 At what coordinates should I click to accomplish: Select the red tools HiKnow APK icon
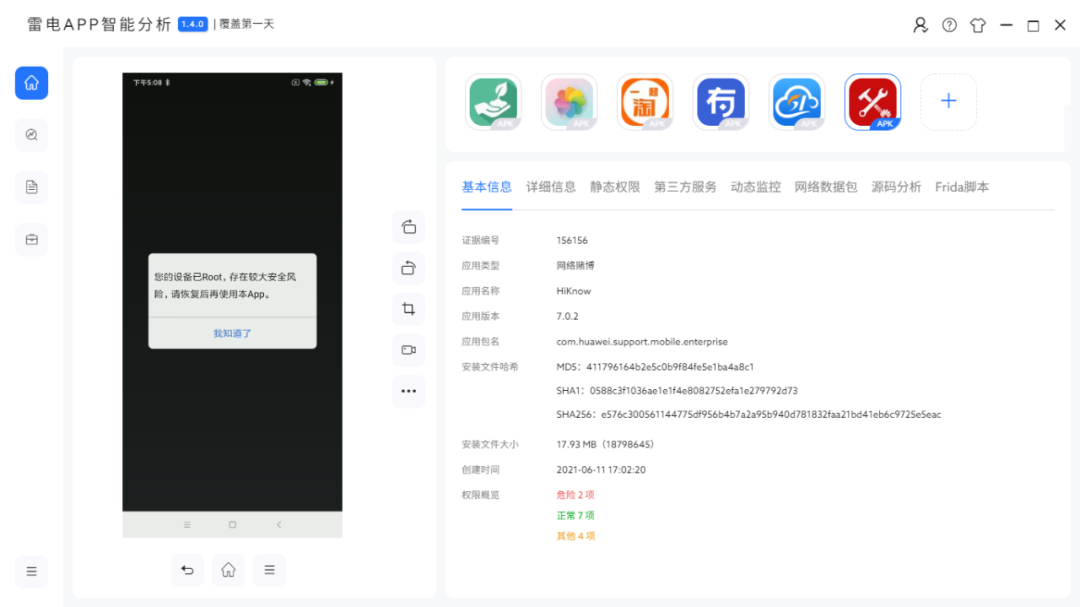click(x=872, y=102)
